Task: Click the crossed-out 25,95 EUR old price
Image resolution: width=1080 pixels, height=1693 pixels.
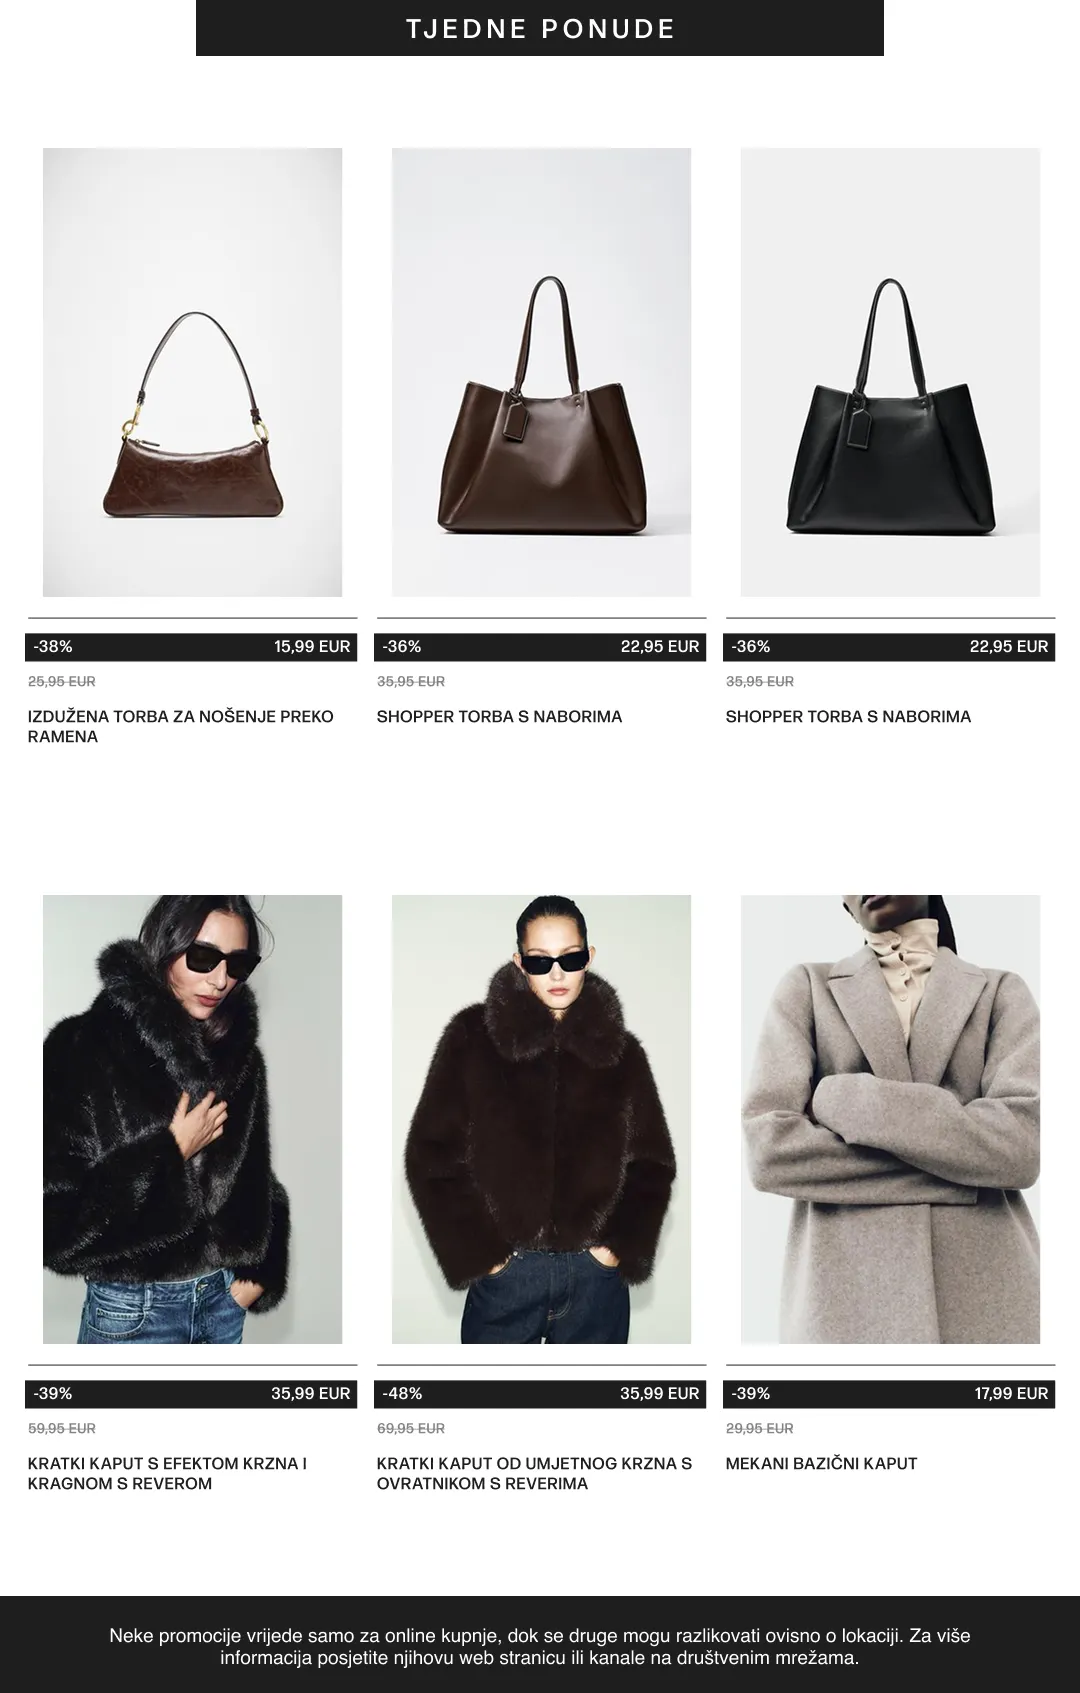Action: tap(62, 681)
